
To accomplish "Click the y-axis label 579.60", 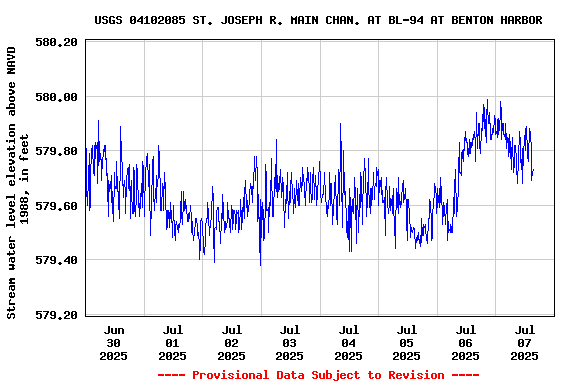I will [57, 206].
